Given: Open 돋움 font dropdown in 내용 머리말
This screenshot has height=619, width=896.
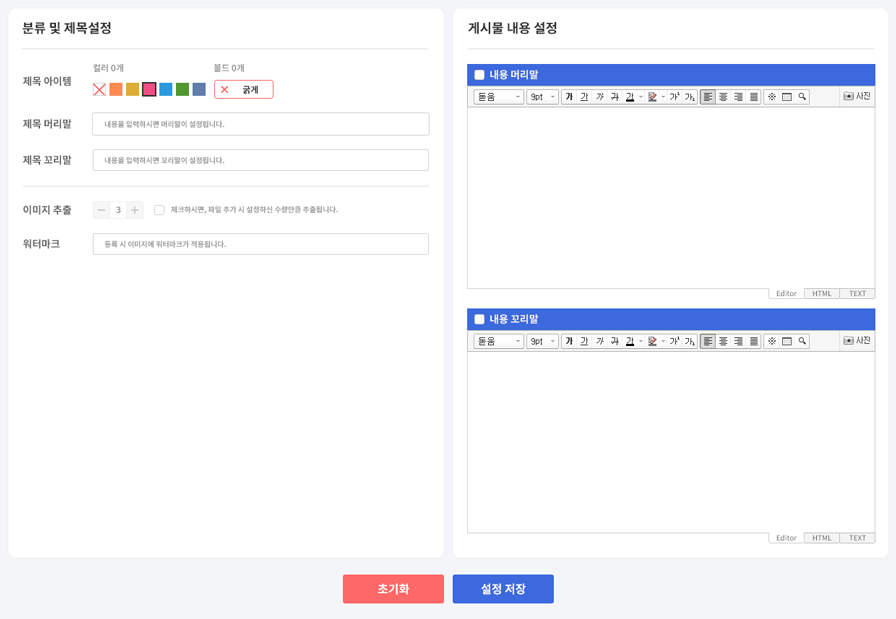Looking at the screenshot, I should click(499, 97).
